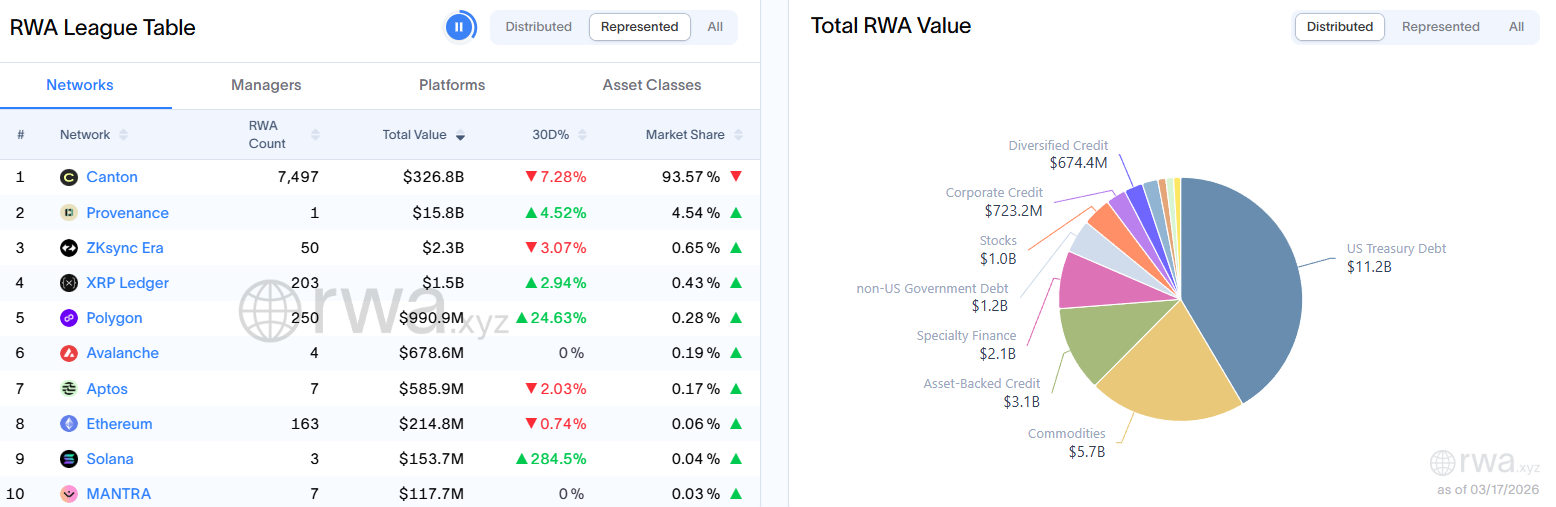Click the green Asset-Backed Credit pie slice

[x=1110, y=335]
